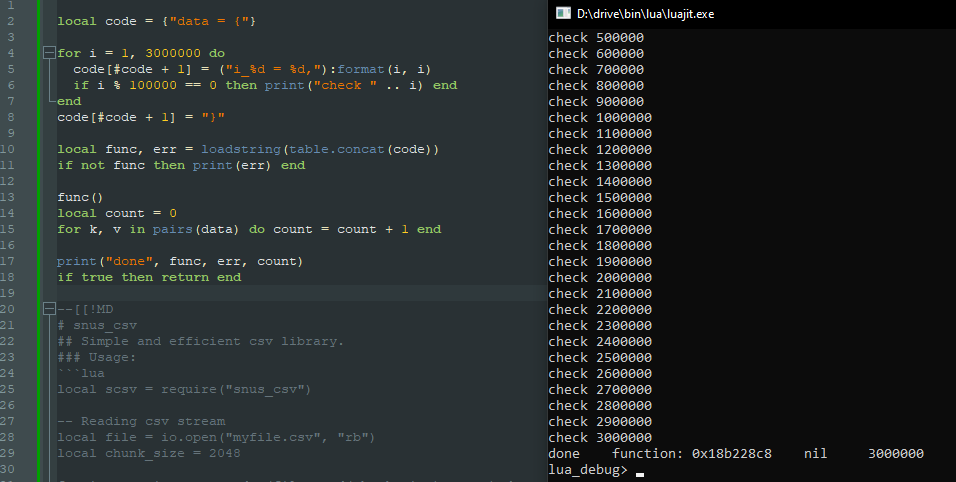Click the '# snus_csv' comment heading
956x482 pixels.
click(x=97, y=325)
